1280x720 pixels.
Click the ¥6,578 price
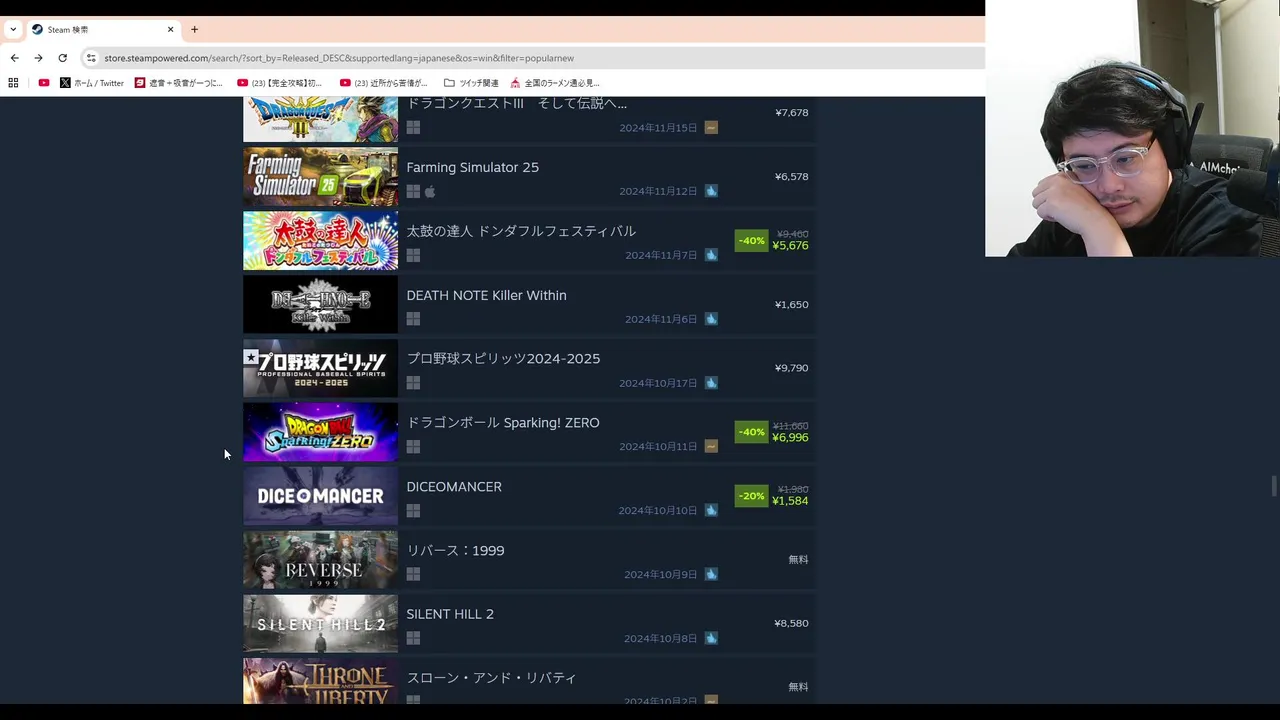pyautogui.click(x=791, y=177)
